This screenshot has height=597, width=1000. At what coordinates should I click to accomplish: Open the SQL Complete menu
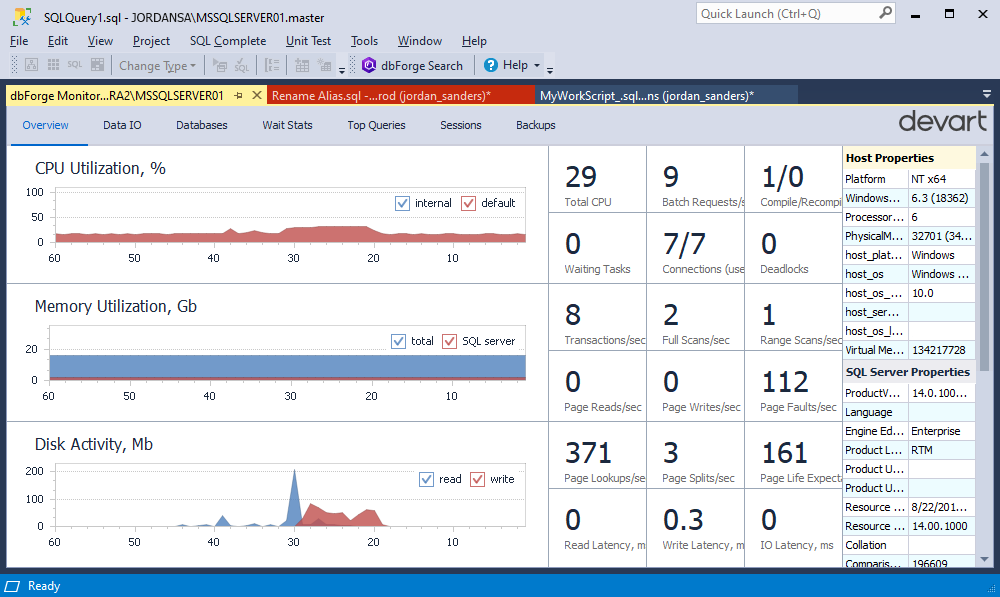point(228,41)
